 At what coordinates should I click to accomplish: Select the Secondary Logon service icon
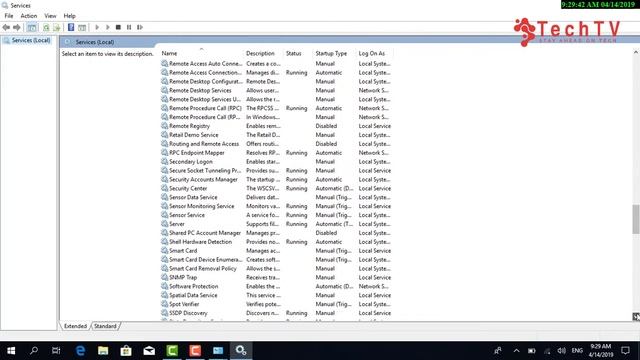(x=164, y=162)
